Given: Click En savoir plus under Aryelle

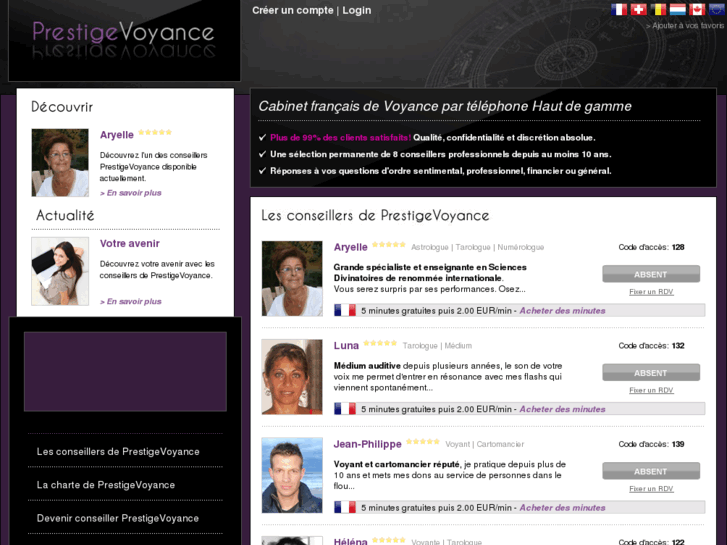Looking at the screenshot, I should click(131, 193).
